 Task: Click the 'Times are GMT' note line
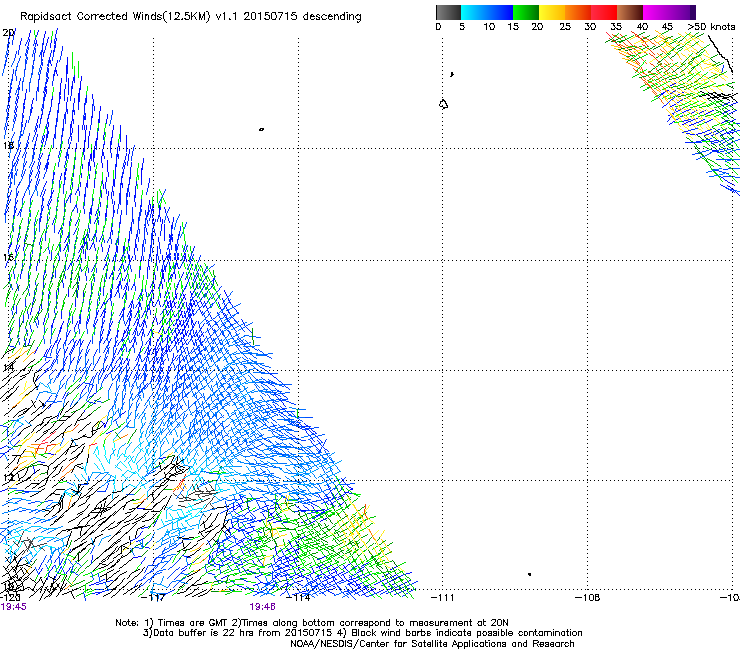pyautogui.click(x=312, y=623)
